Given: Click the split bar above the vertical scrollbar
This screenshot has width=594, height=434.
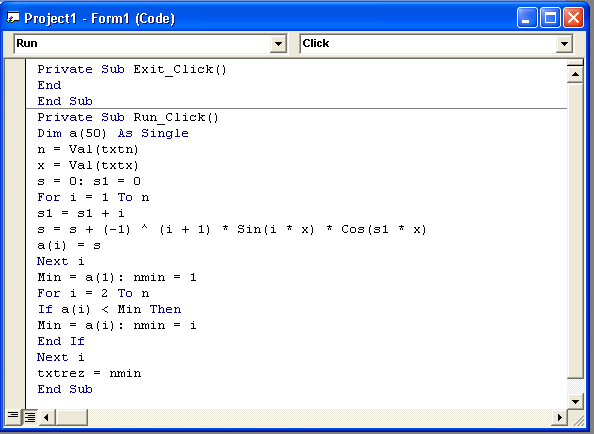Looking at the screenshot, I should point(575,63).
